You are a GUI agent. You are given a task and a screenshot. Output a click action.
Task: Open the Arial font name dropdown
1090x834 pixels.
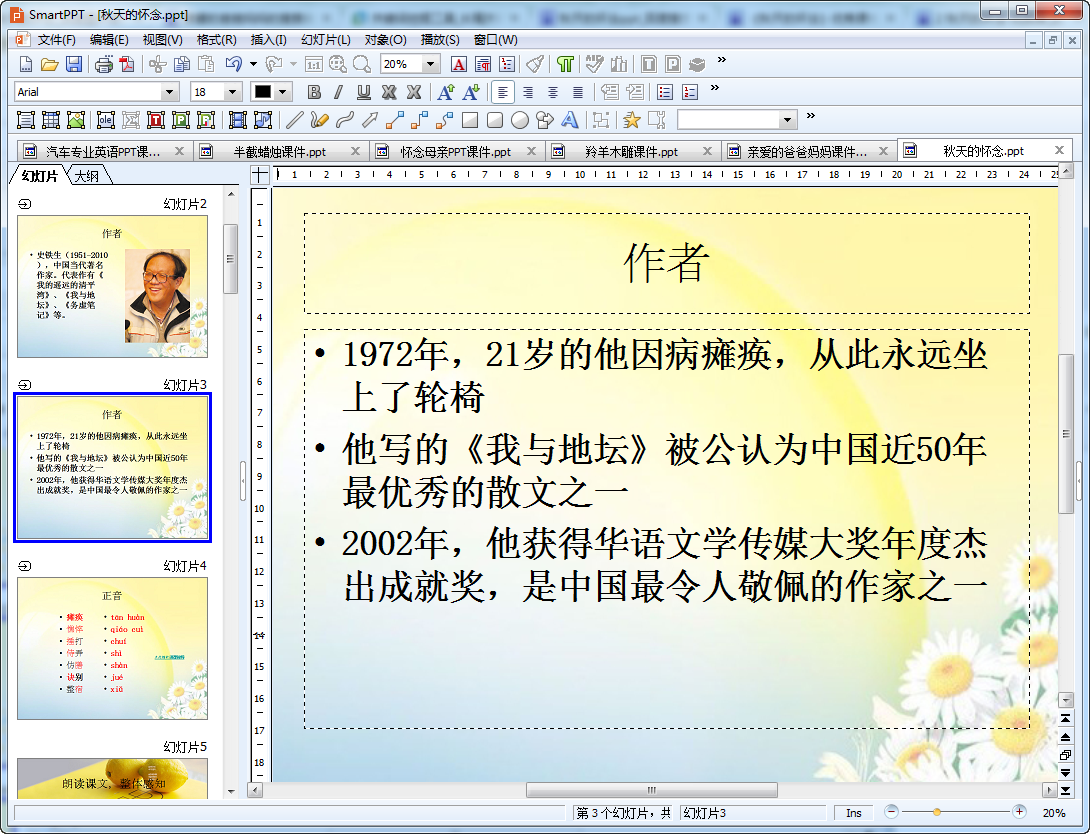[168, 92]
